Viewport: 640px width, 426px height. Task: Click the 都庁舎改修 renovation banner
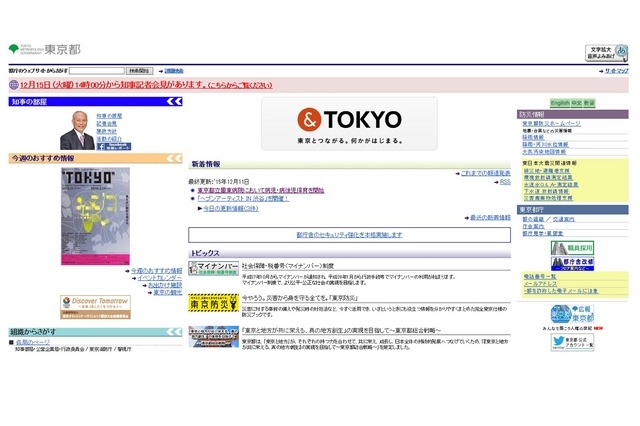click(x=572, y=264)
